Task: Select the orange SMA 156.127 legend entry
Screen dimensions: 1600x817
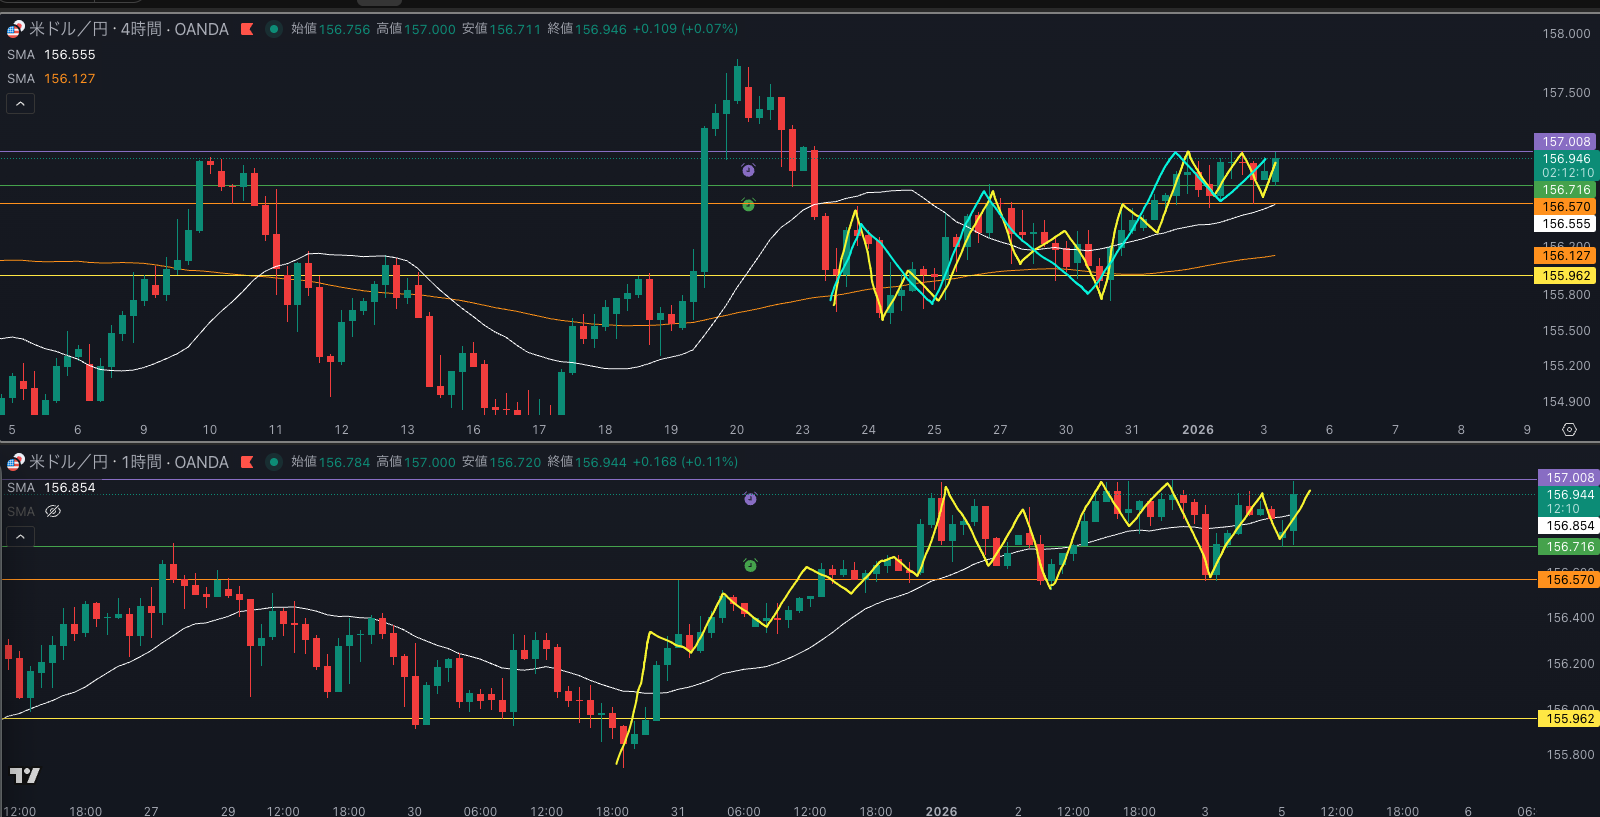Action: pyautogui.click(x=52, y=79)
